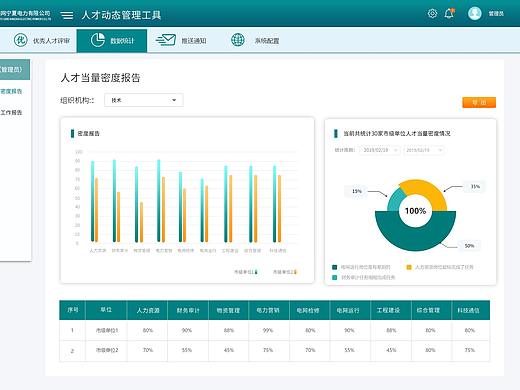
Task: Open the first 统计周期 date dropdown
Action: [379, 150]
